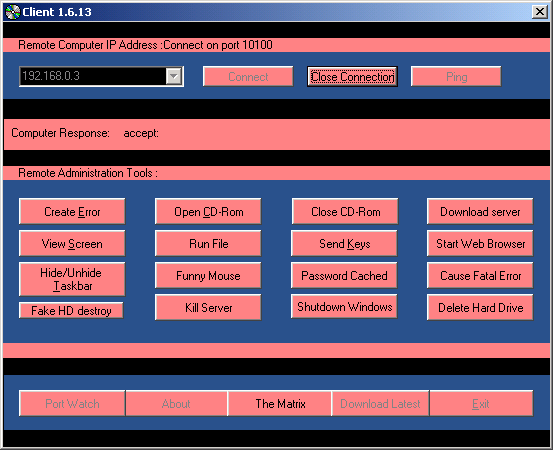Image resolution: width=553 pixels, height=450 pixels.
Task: Click Close CD-Rom button
Action: 345,211
